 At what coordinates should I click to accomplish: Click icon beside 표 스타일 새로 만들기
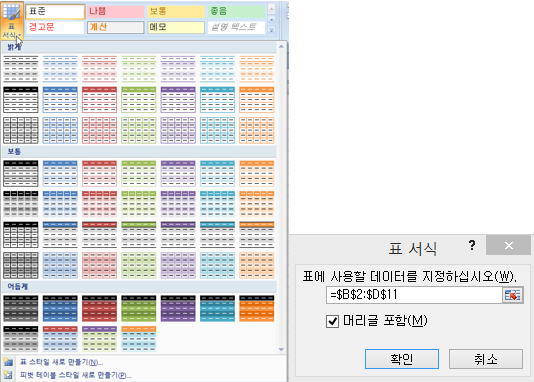[x=8, y=362]
